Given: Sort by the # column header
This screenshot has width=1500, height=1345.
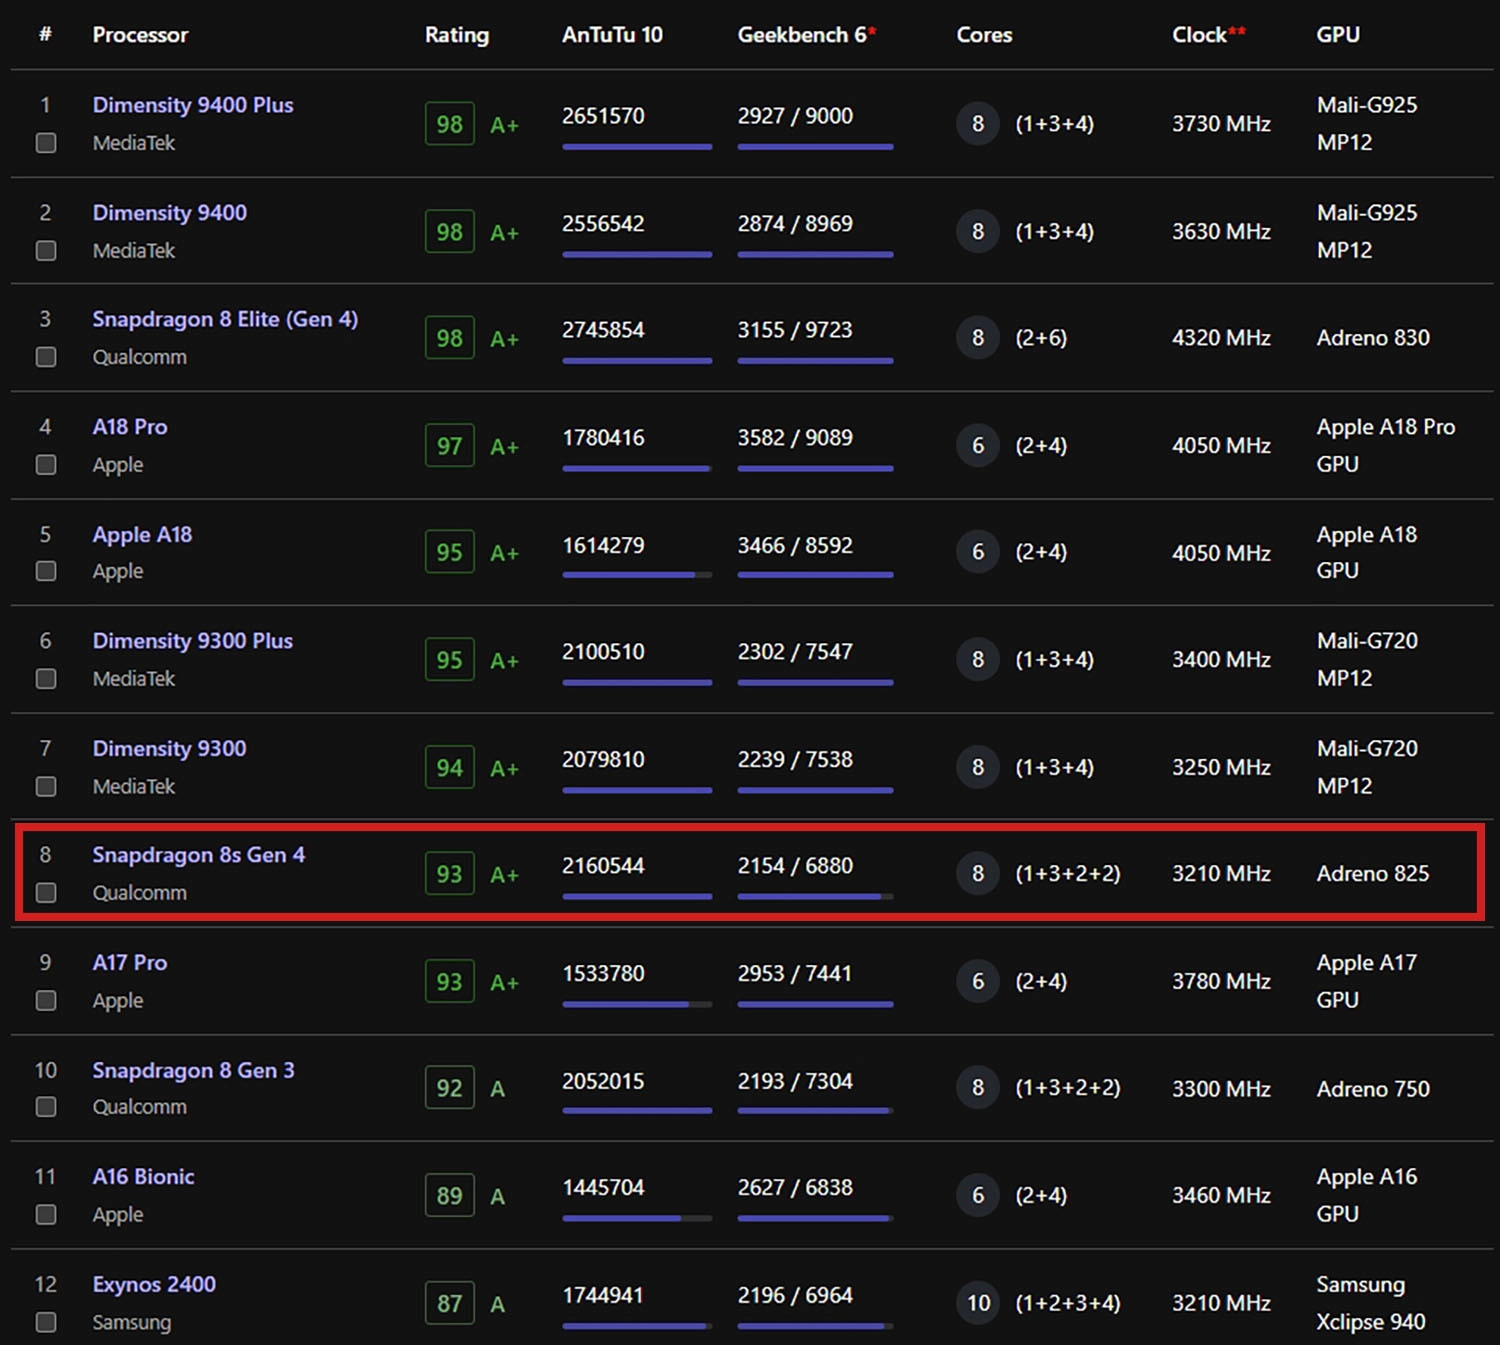Looking at the screenshot, I should click(x=45, y=34).
